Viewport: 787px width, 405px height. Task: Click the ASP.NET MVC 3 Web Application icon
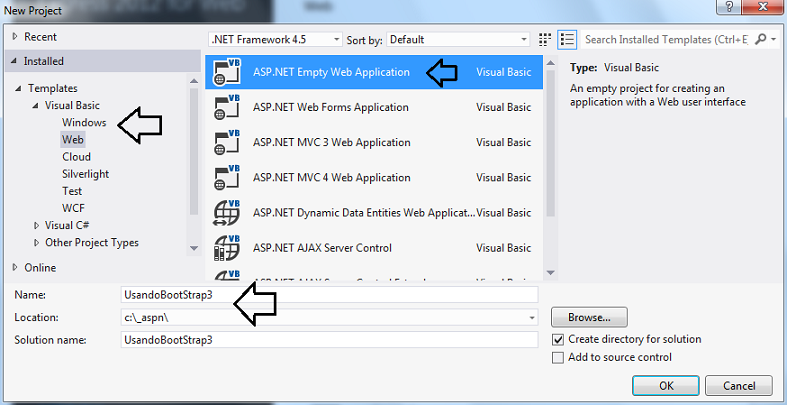[227, 143]
